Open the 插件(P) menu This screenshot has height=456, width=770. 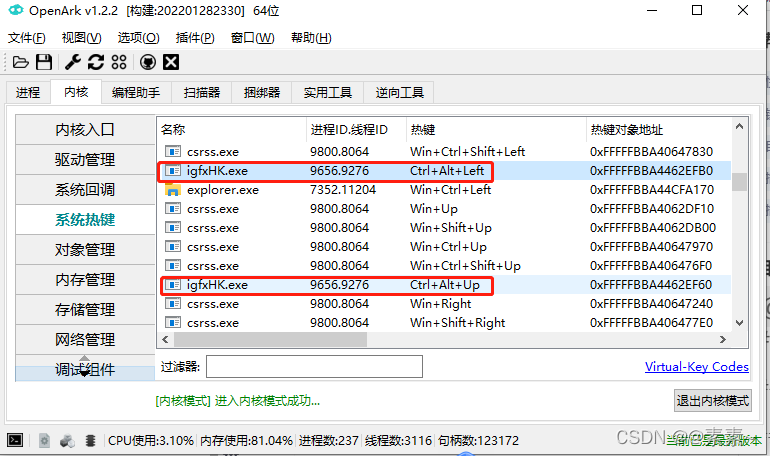click(x=195, y=38)
